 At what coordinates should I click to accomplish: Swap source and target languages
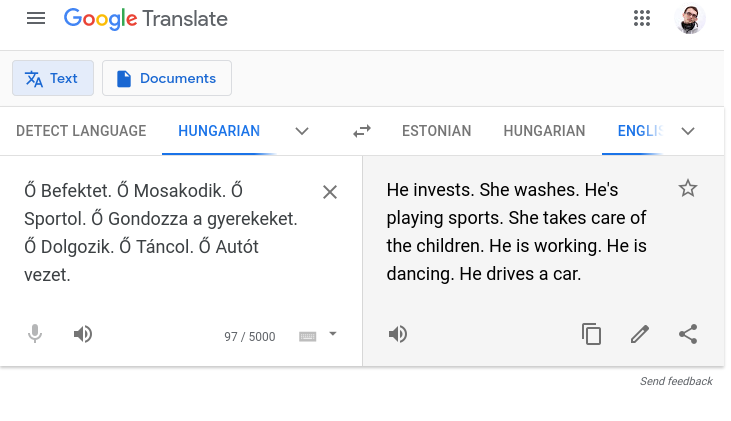pyautogui.click(x=362, y=131)
